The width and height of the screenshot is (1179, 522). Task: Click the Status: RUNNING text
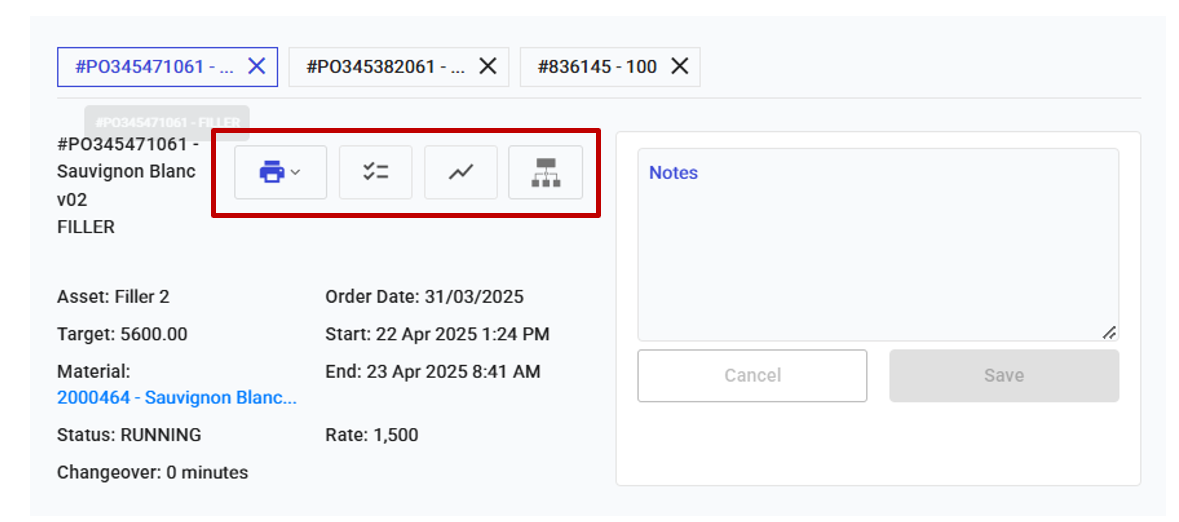point(129,435)
